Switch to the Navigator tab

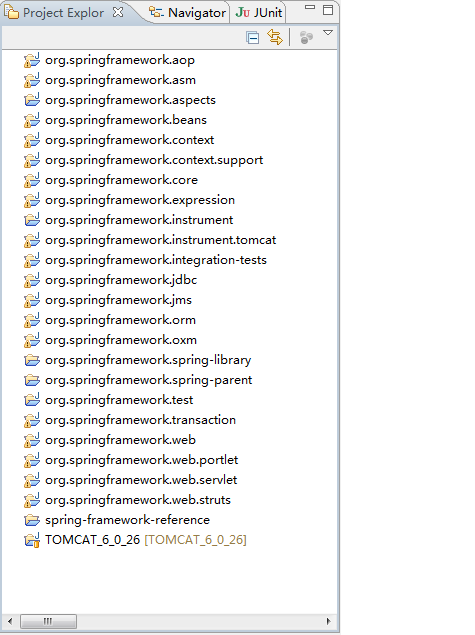coord(187,13)
